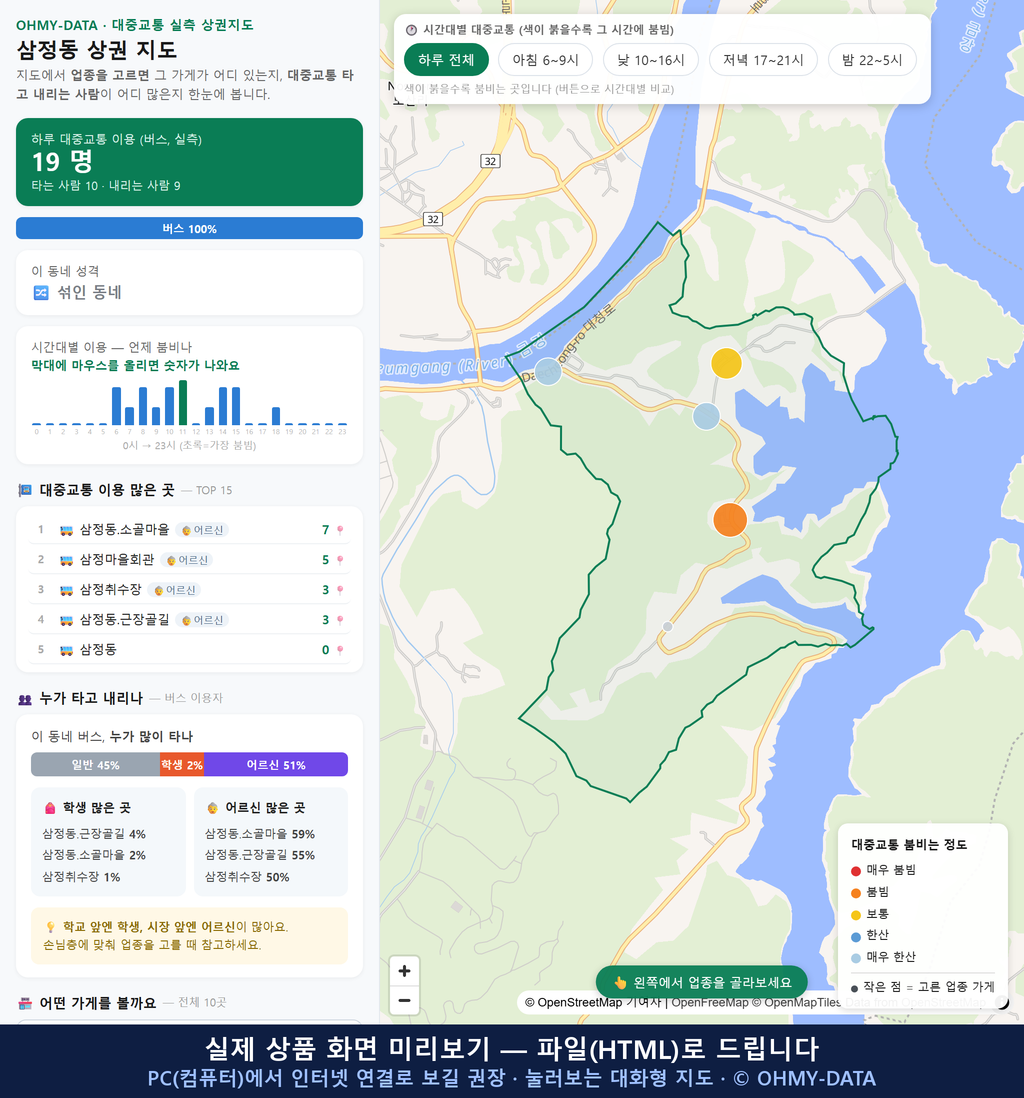Click the 버스 100% progress bar
This screenshot has width=1024, height=1098.
pyautogui.click(x=189, y=228)
